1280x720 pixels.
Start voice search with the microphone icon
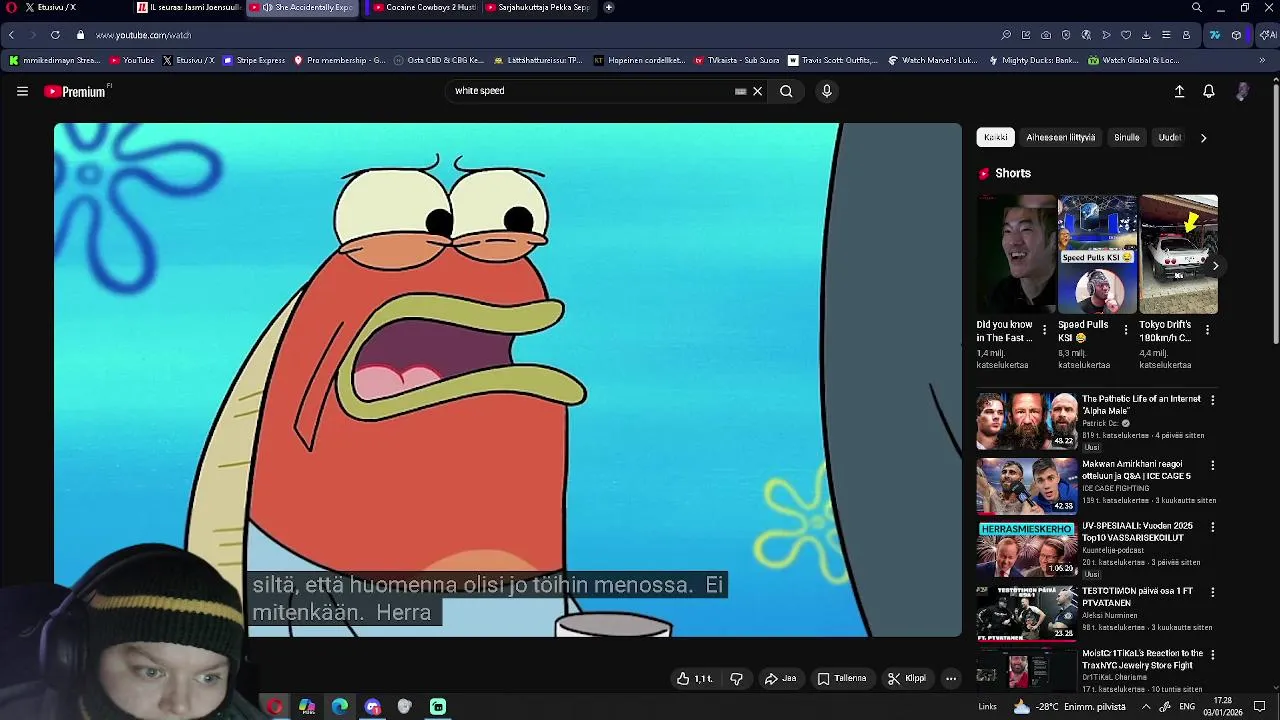(x=826, y=91)
